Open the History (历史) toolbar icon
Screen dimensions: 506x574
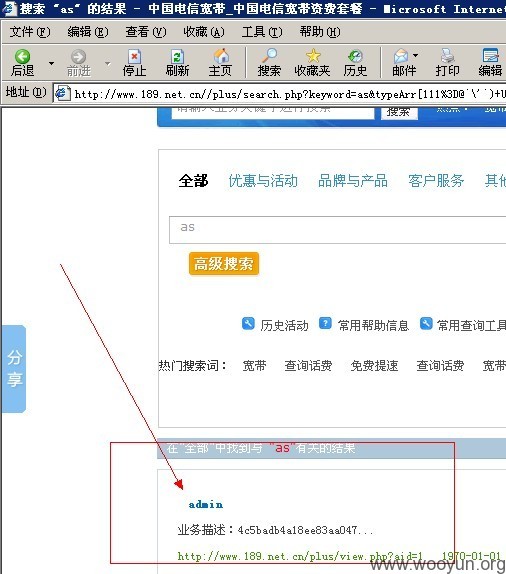tap(355, 56)
